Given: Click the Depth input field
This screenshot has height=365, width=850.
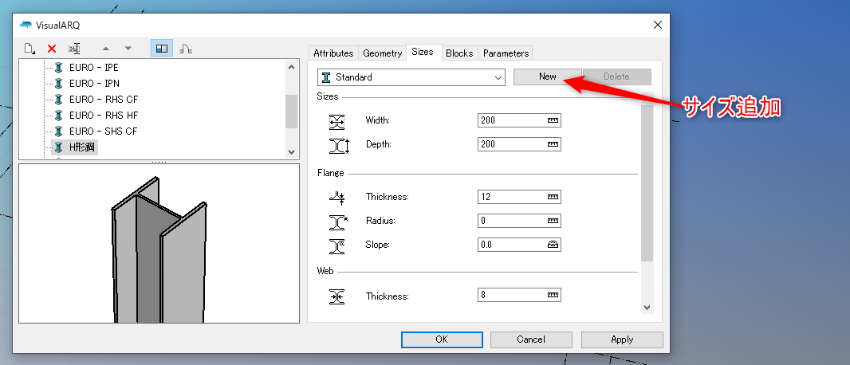Looking at the screenshot, I should tap(519, 144).
